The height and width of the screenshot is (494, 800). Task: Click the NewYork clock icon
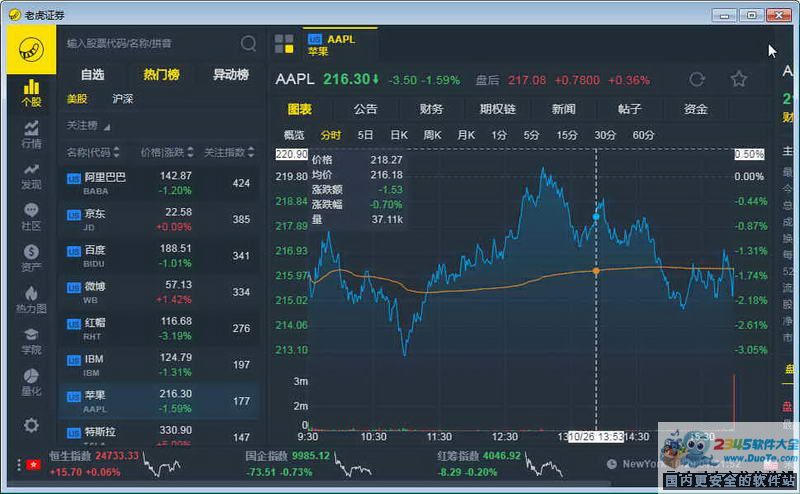[612, 464]
